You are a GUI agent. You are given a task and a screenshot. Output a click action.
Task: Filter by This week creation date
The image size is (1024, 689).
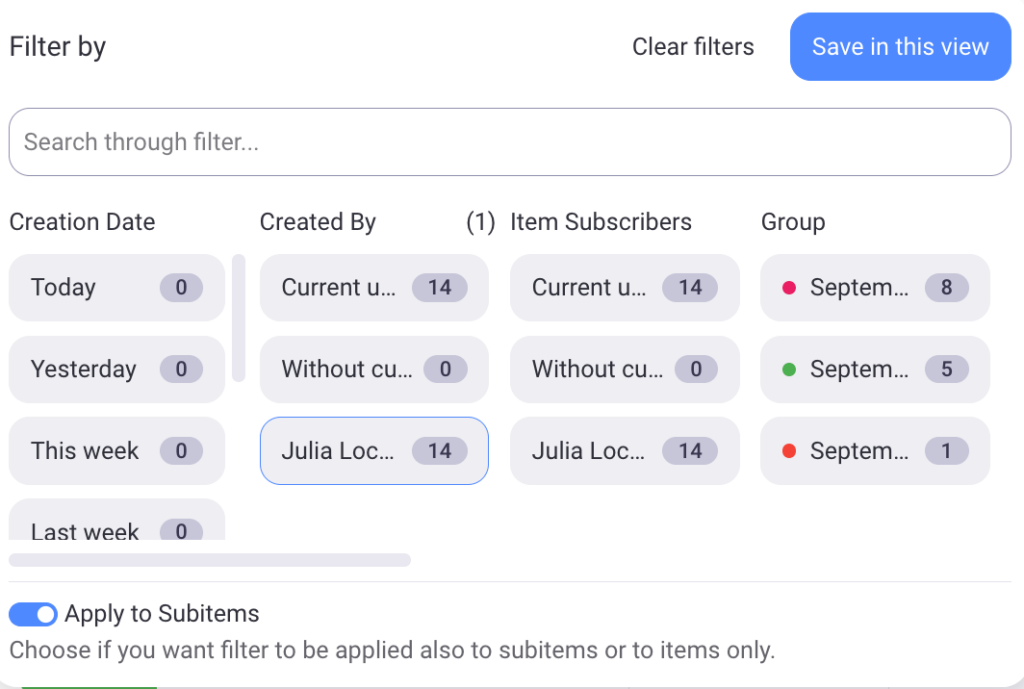pos(116,451)
